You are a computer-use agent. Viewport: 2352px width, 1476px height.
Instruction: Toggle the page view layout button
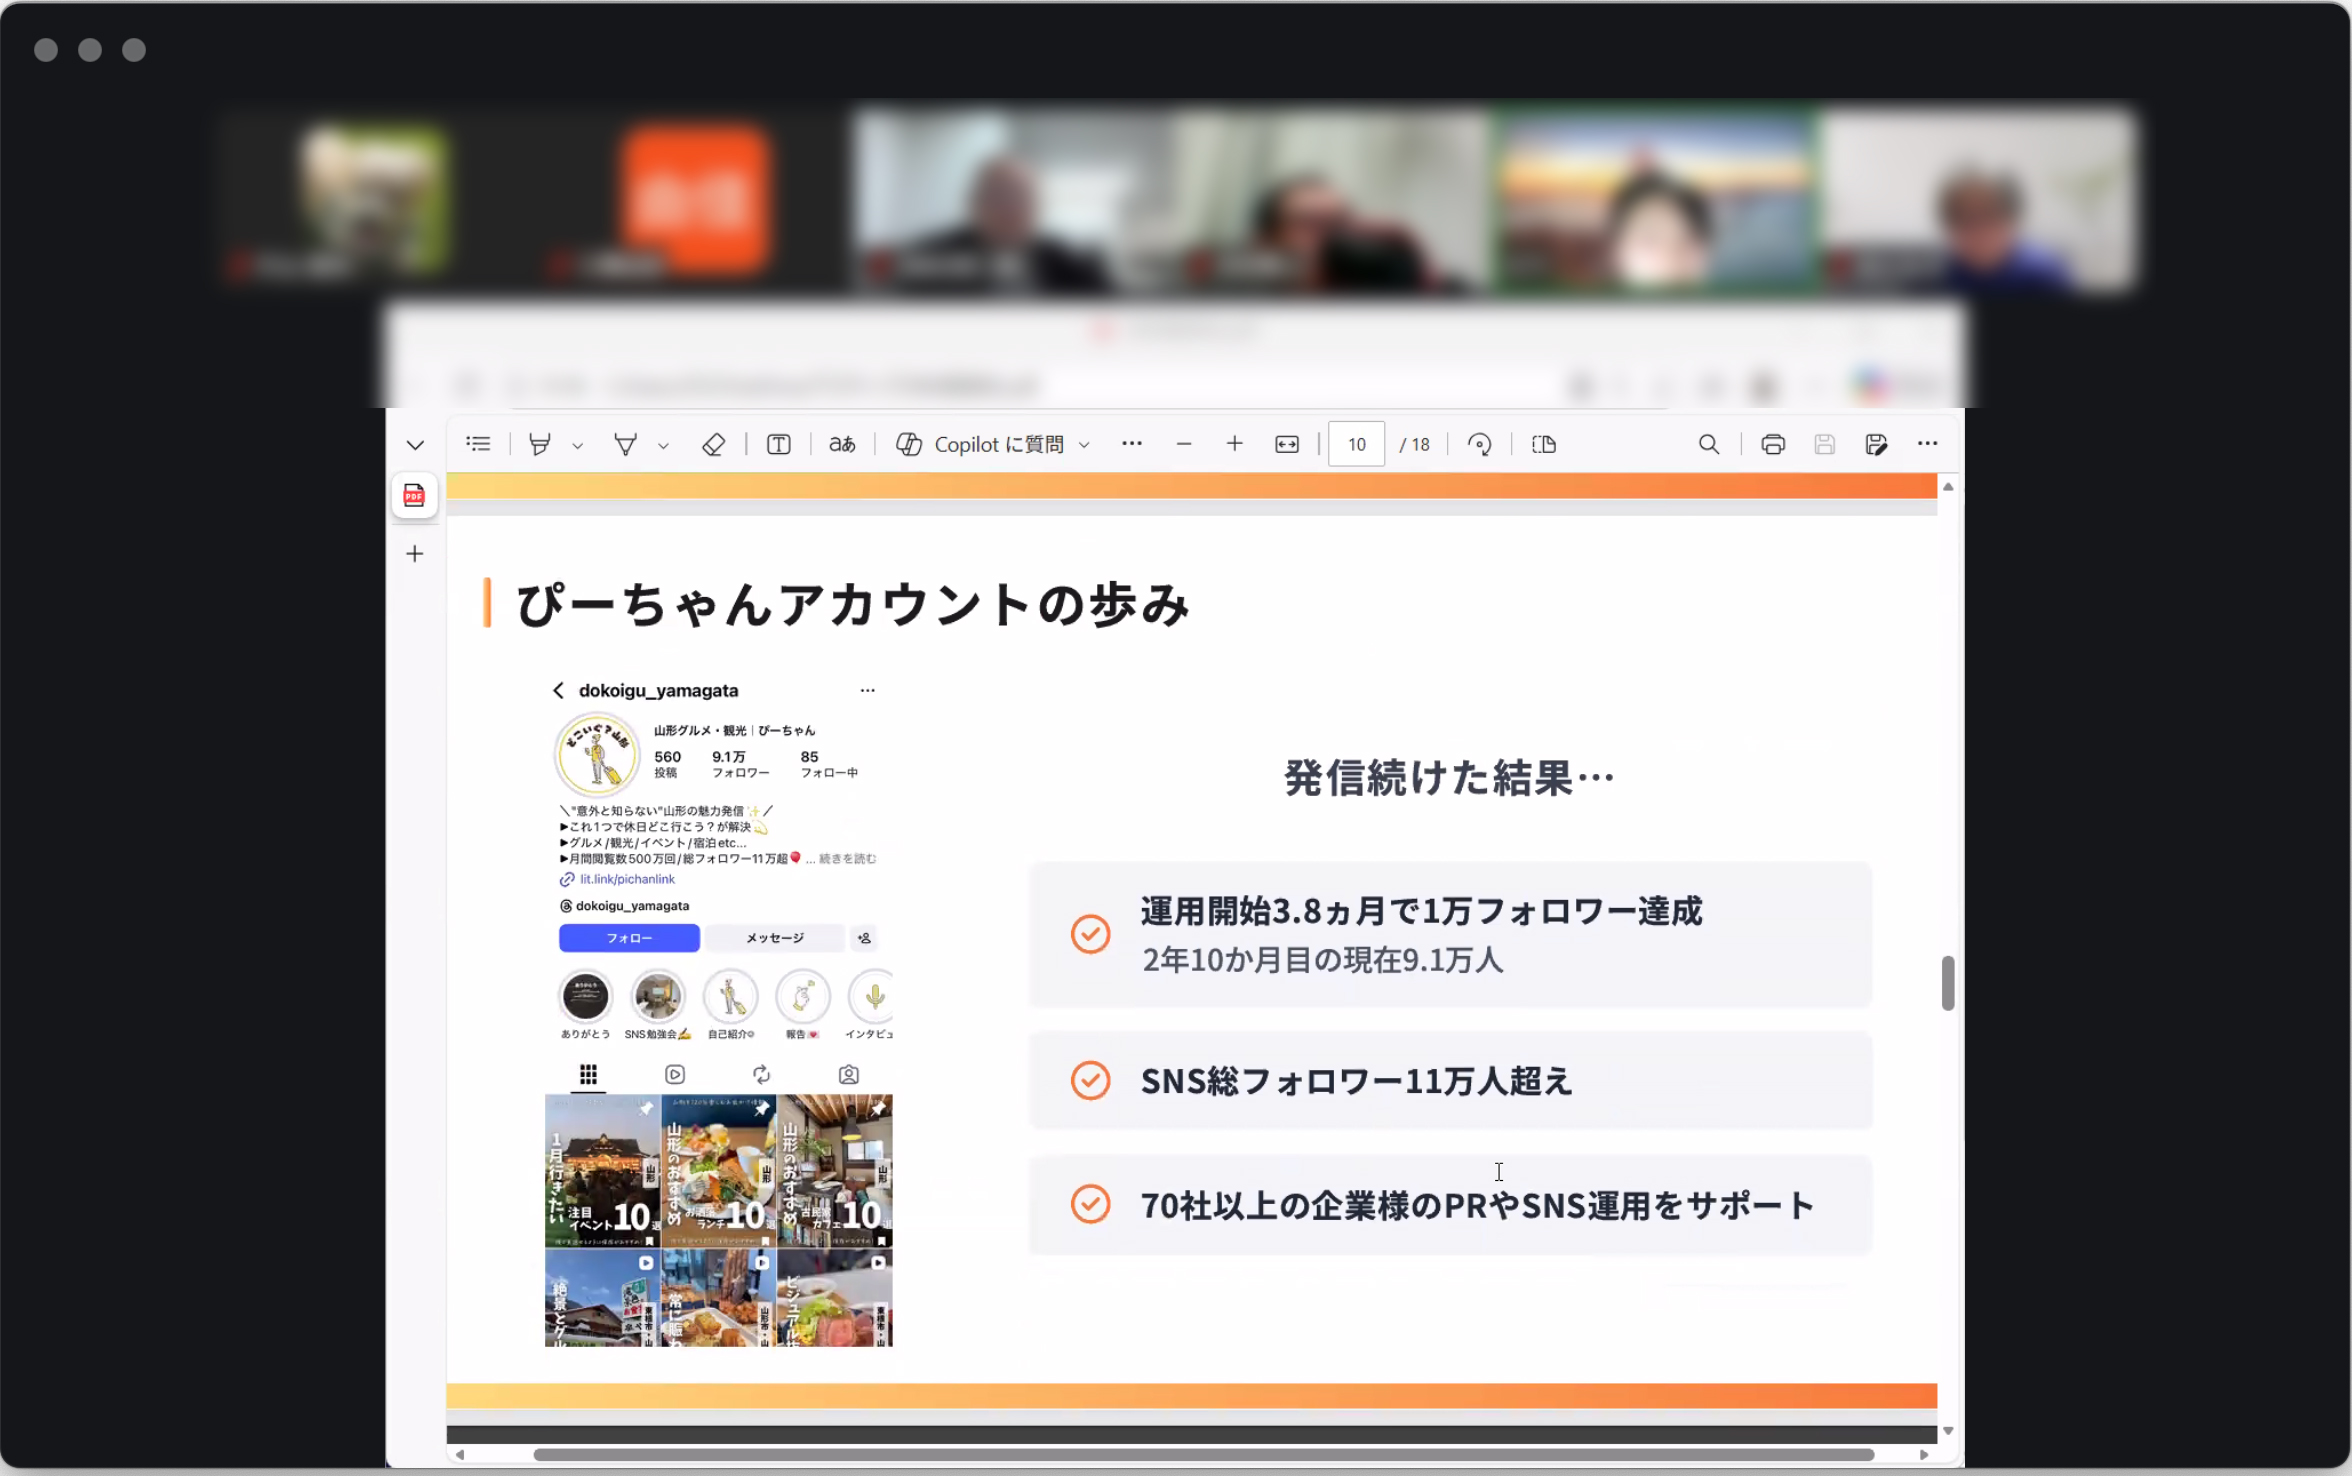pyautogui.click(x=1543, y=444)
